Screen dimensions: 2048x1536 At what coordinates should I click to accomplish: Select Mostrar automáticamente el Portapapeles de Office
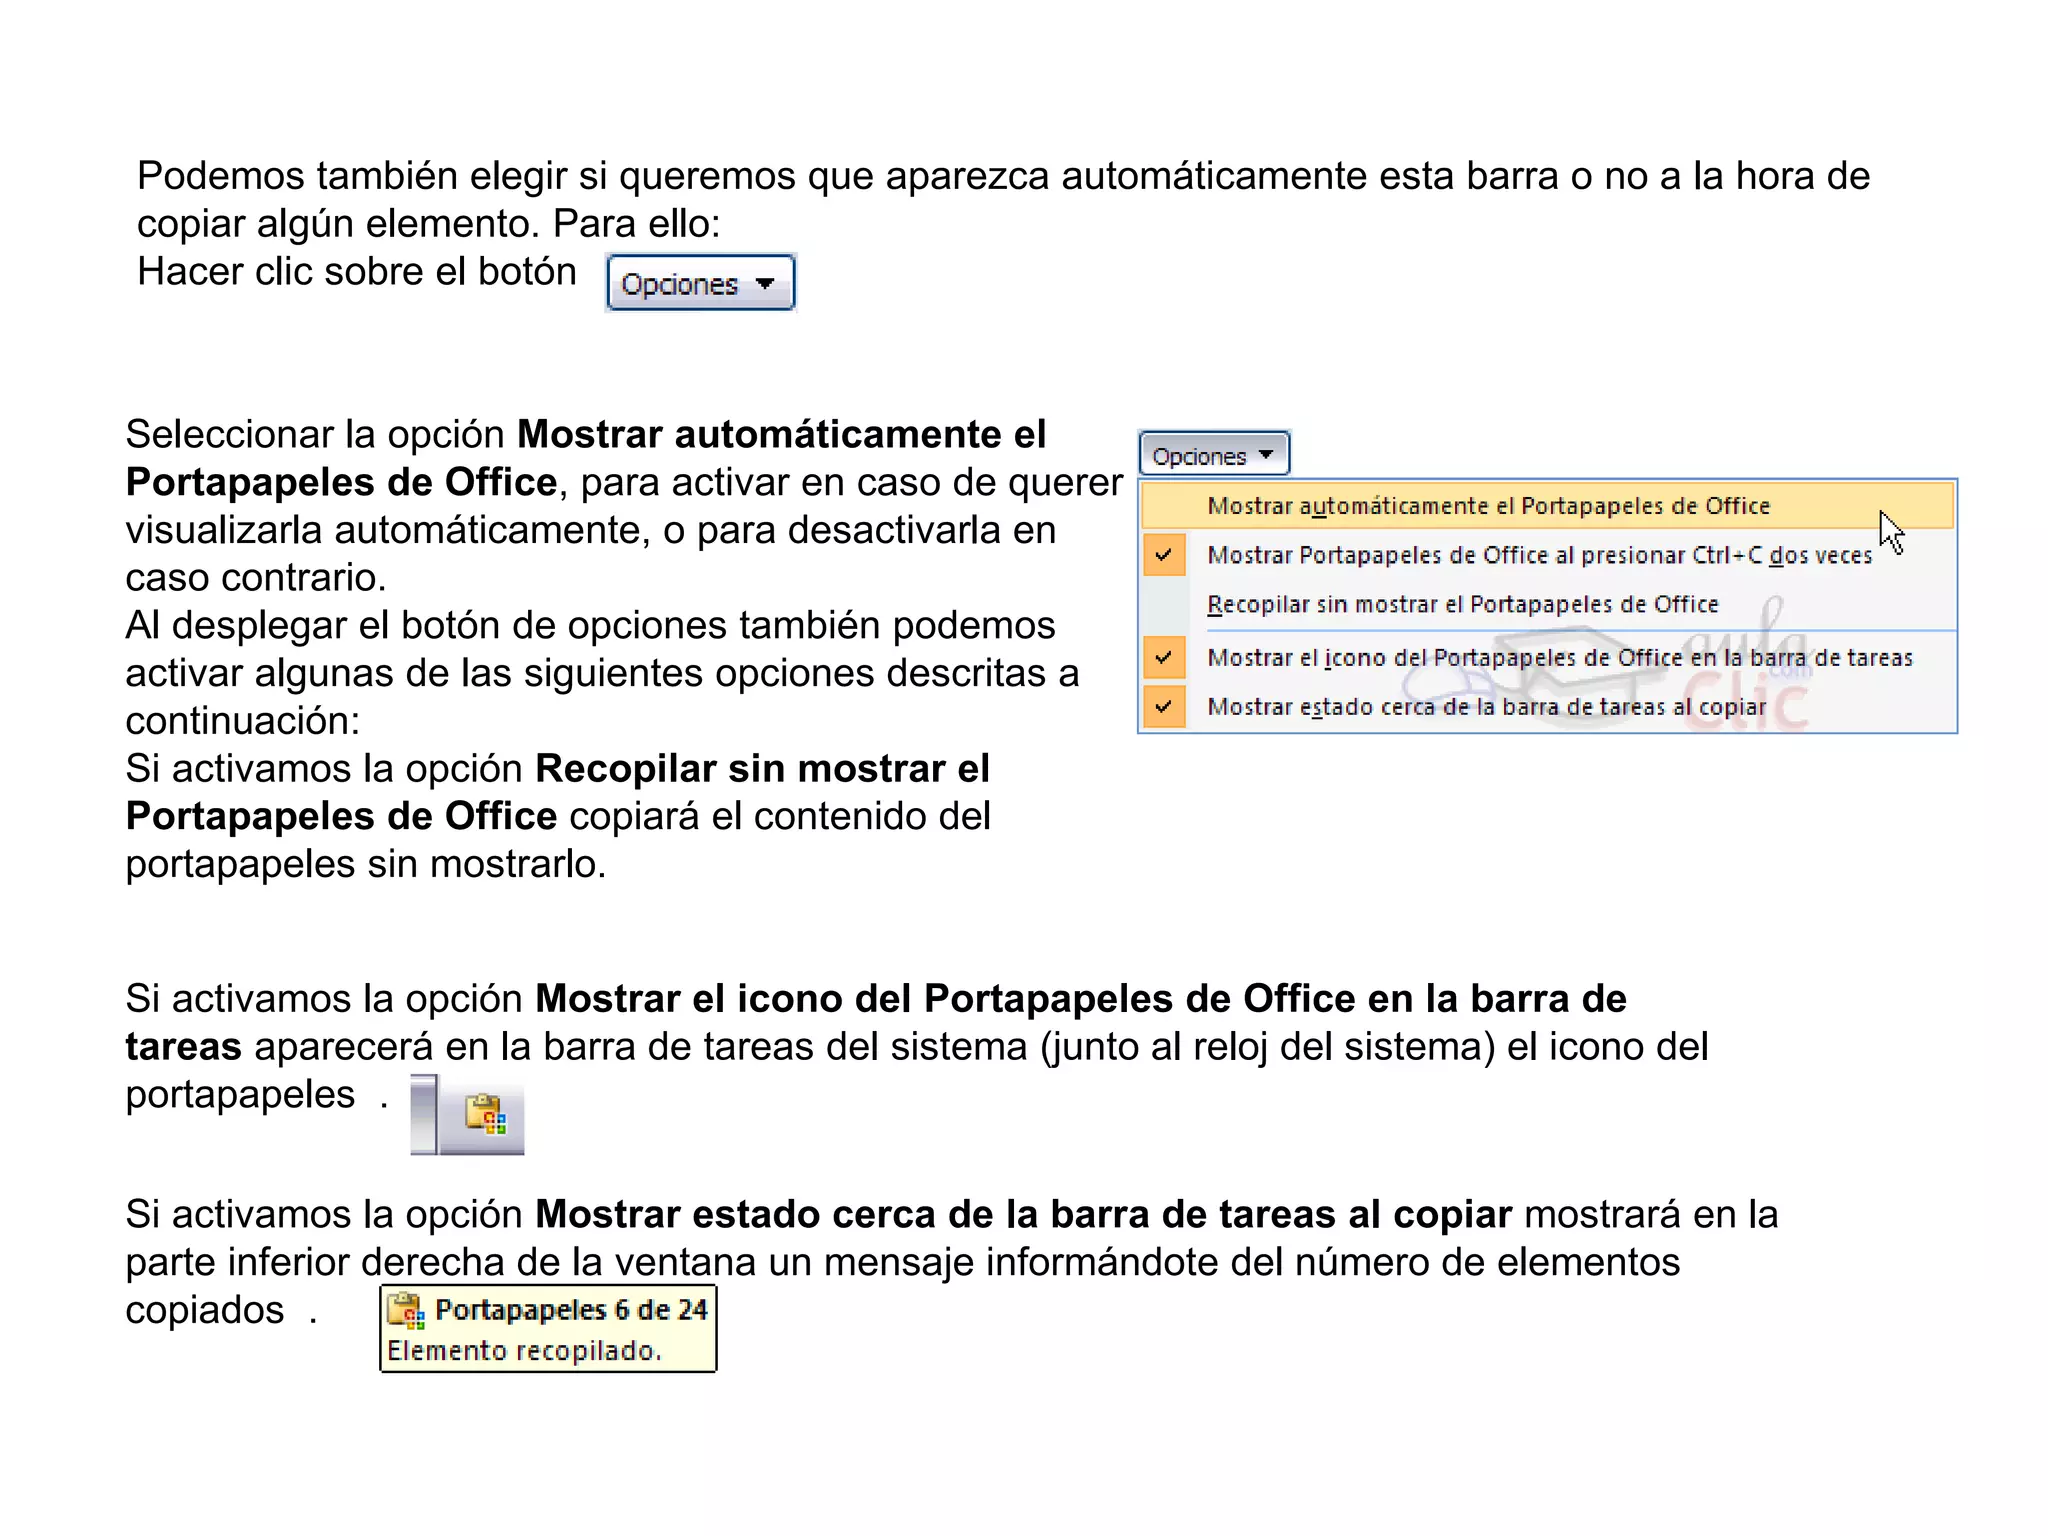coord(1547,505)
